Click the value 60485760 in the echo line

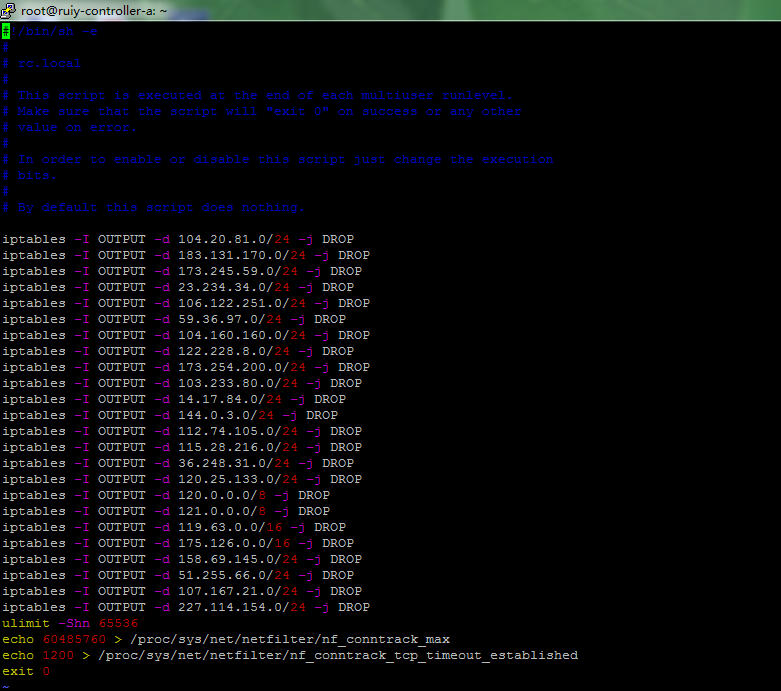pyautogui.click(x=74, y=639)
